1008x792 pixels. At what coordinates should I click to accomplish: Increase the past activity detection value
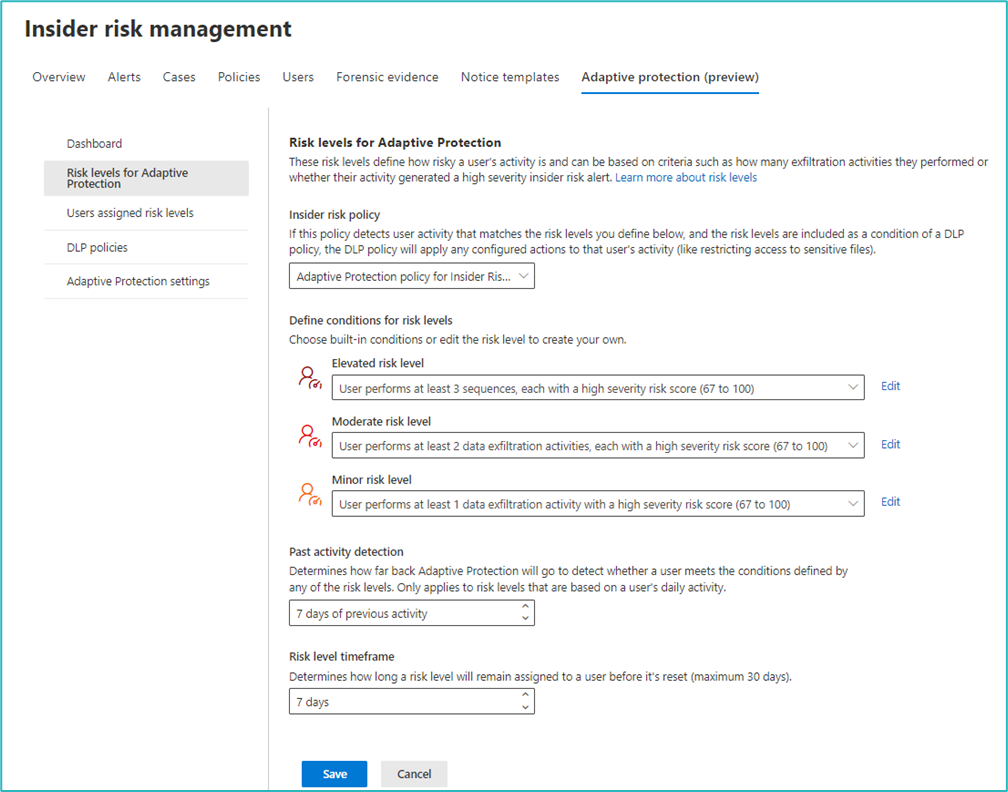pyautogui.click(x=527, y=607)
